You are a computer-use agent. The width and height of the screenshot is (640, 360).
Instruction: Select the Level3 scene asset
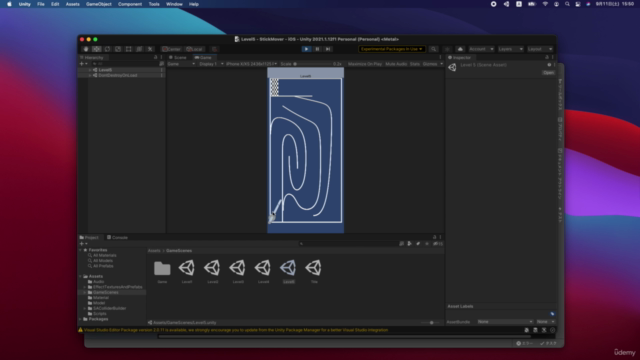tap(238, 271)
